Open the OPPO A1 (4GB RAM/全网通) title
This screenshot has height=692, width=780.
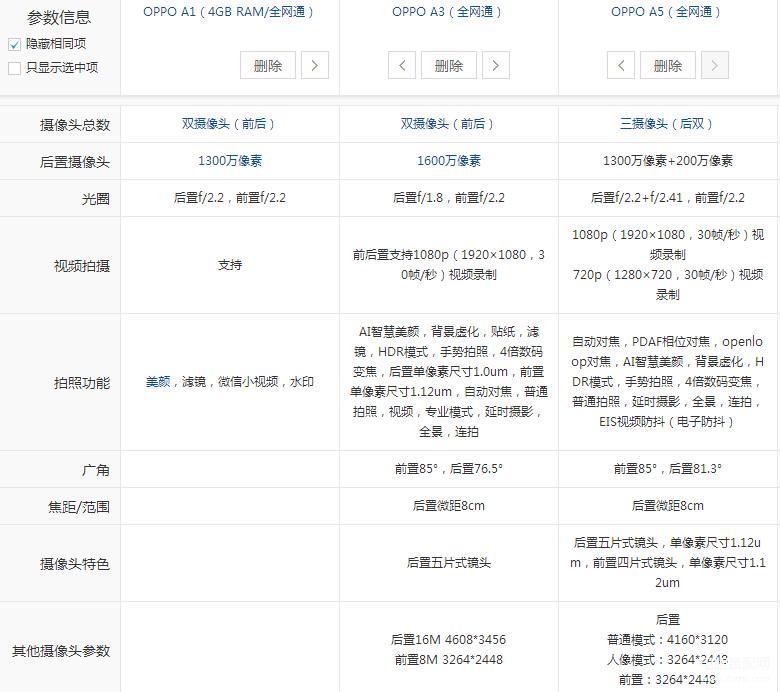pyautogui.click(x=229, y=12)
